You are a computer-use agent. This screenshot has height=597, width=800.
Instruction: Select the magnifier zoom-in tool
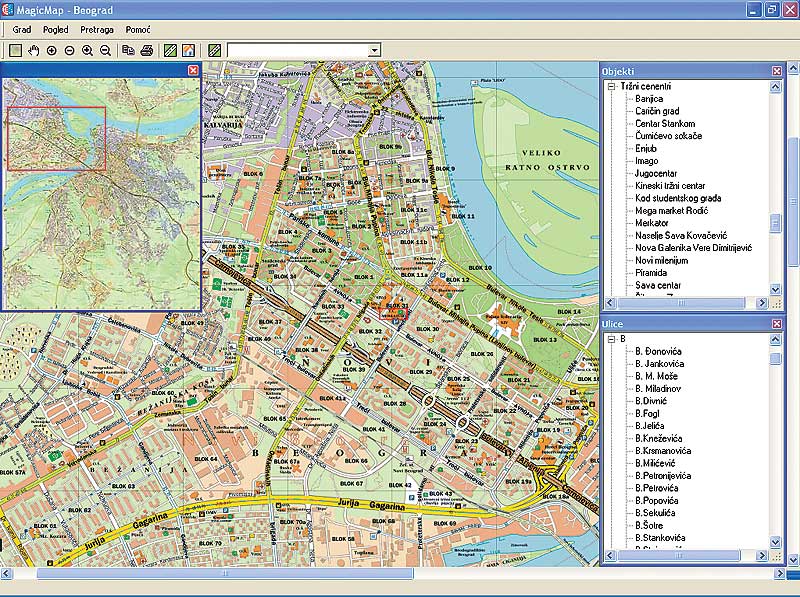tap(87, 51)
